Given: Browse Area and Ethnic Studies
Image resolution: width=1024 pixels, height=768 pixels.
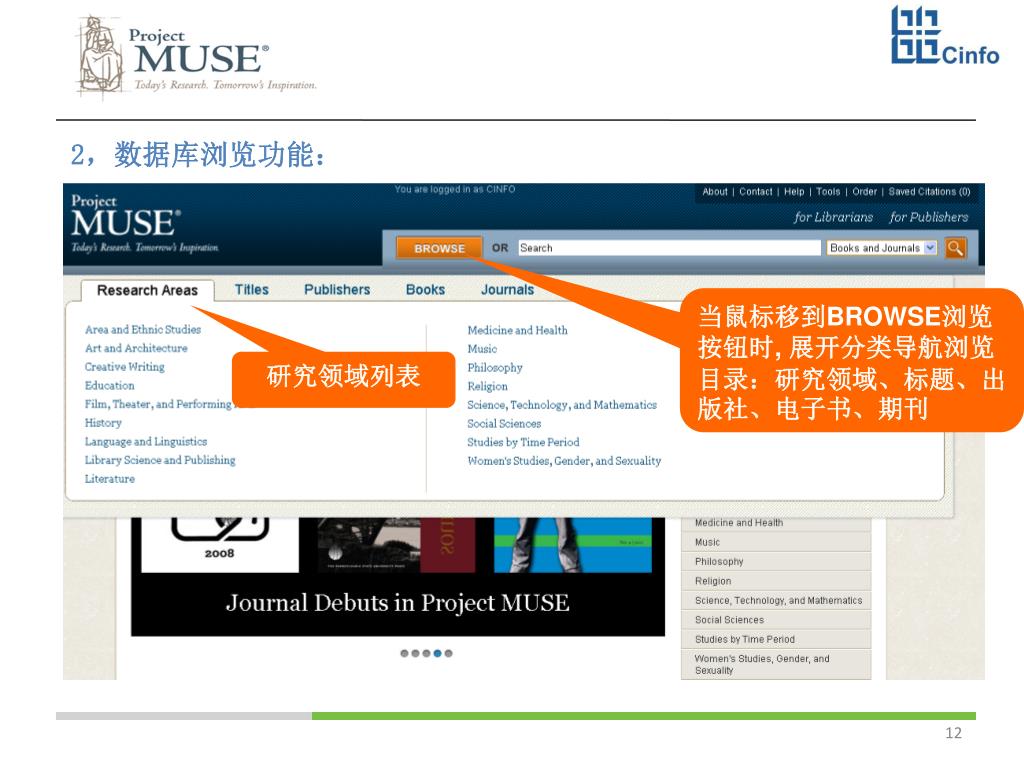Looking at the screenshot, I should 143,330.
